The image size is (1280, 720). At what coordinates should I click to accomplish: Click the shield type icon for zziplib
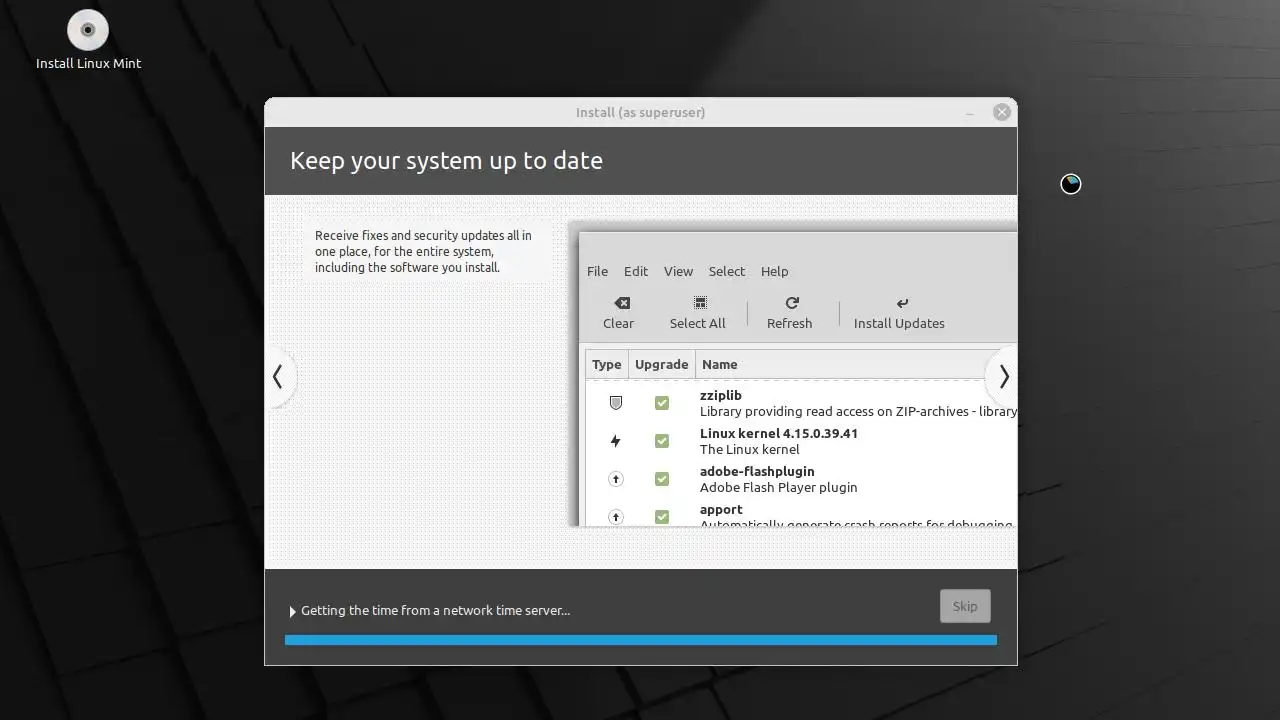tap(616, 403)
